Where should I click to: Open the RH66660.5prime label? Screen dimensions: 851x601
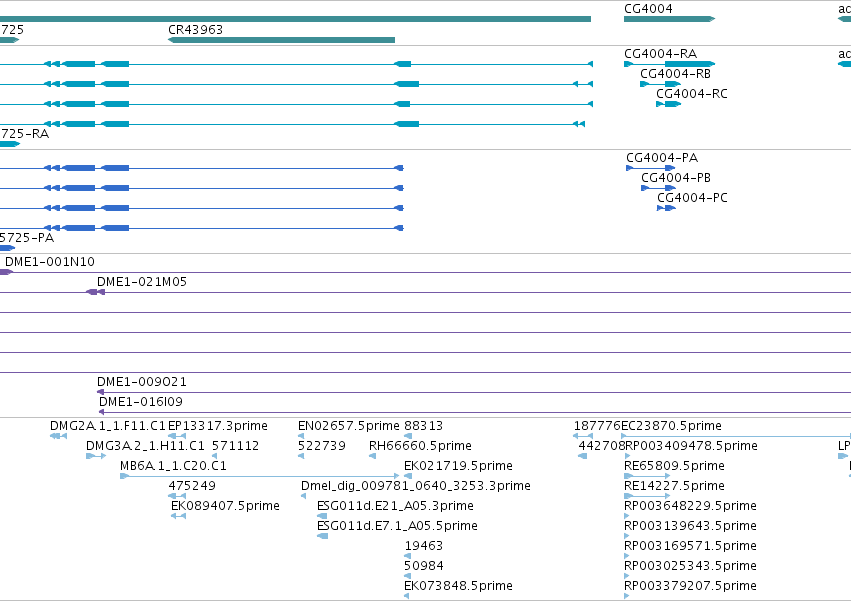[x=420, y=446]
